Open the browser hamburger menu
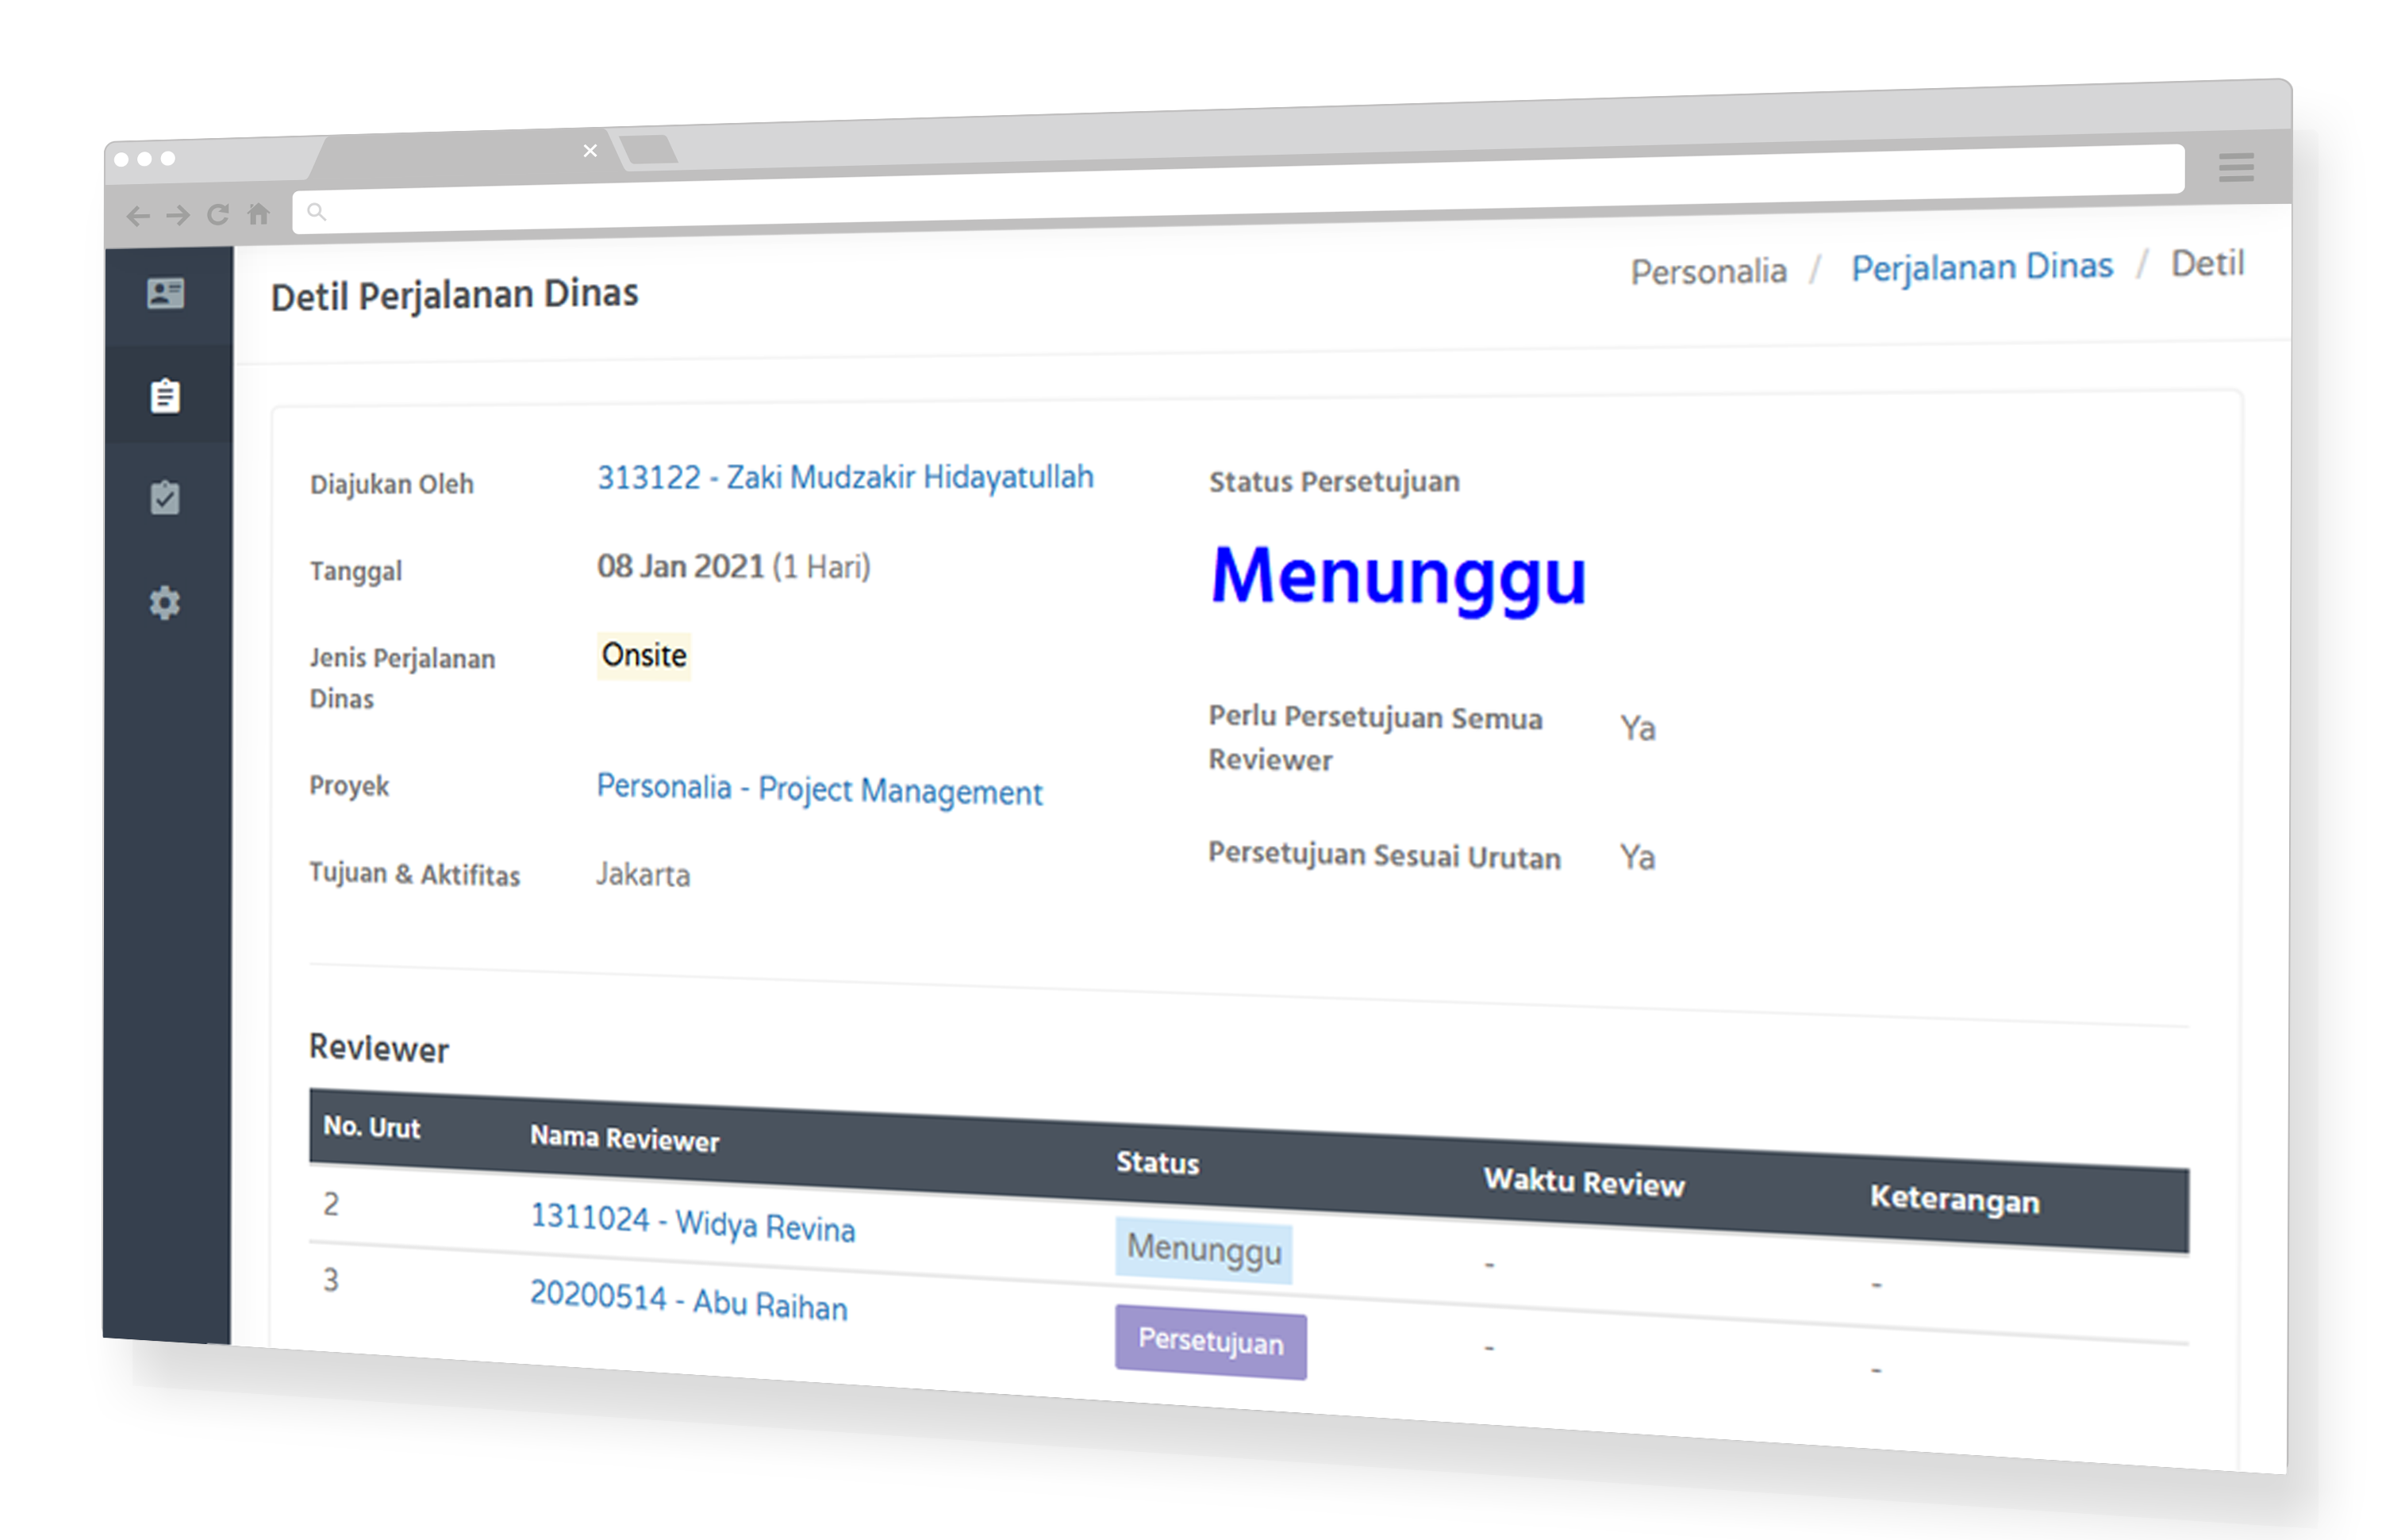The image size is (2405, 1540). (2235, 167)
